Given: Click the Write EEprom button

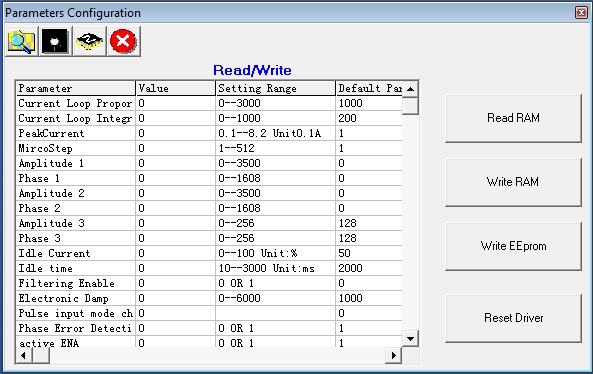Looking at the screenshot, I should [x=513, y=246].
